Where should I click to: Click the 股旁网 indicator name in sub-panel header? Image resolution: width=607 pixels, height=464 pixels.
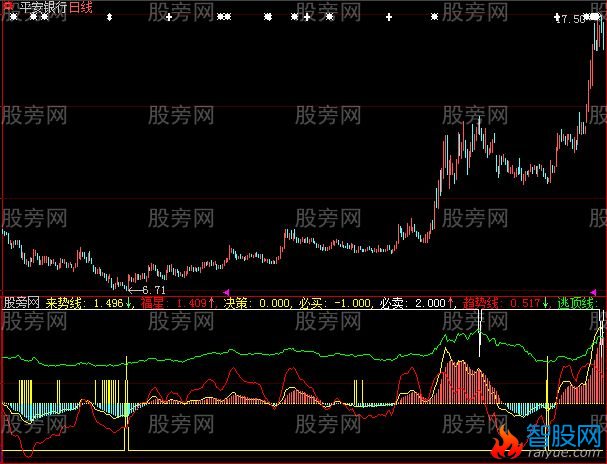click(21, 303)
